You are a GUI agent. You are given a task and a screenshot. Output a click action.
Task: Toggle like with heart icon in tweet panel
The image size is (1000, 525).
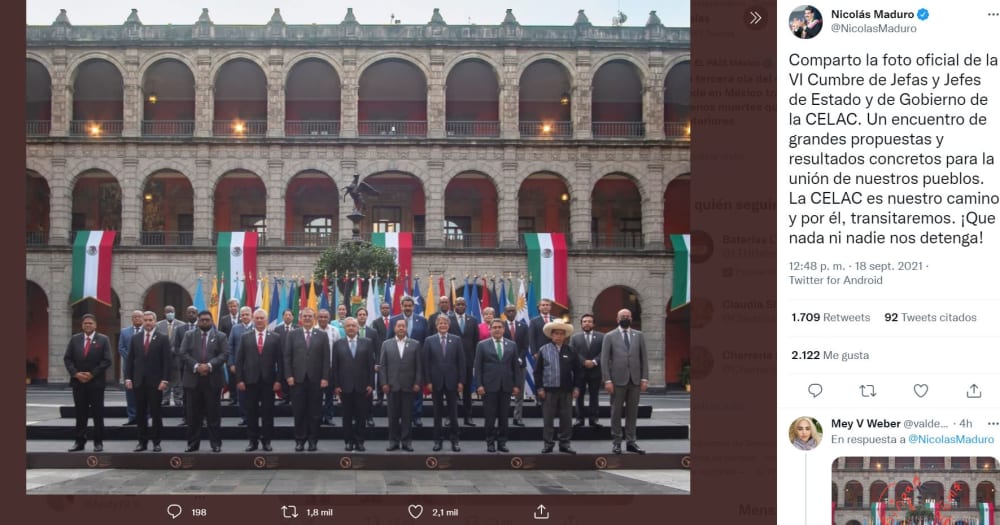(x=920, y=390)
